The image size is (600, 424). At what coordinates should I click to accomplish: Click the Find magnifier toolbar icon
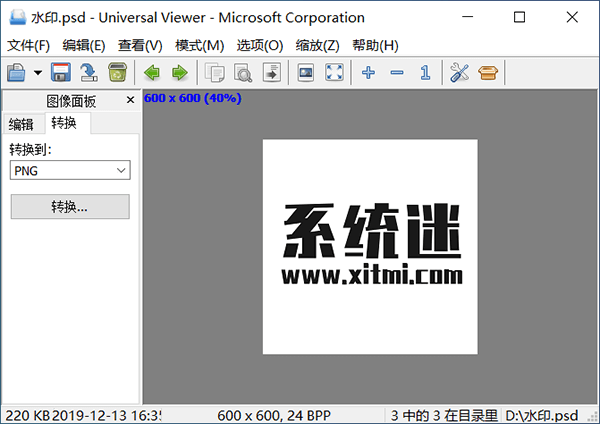coord(243,72)
